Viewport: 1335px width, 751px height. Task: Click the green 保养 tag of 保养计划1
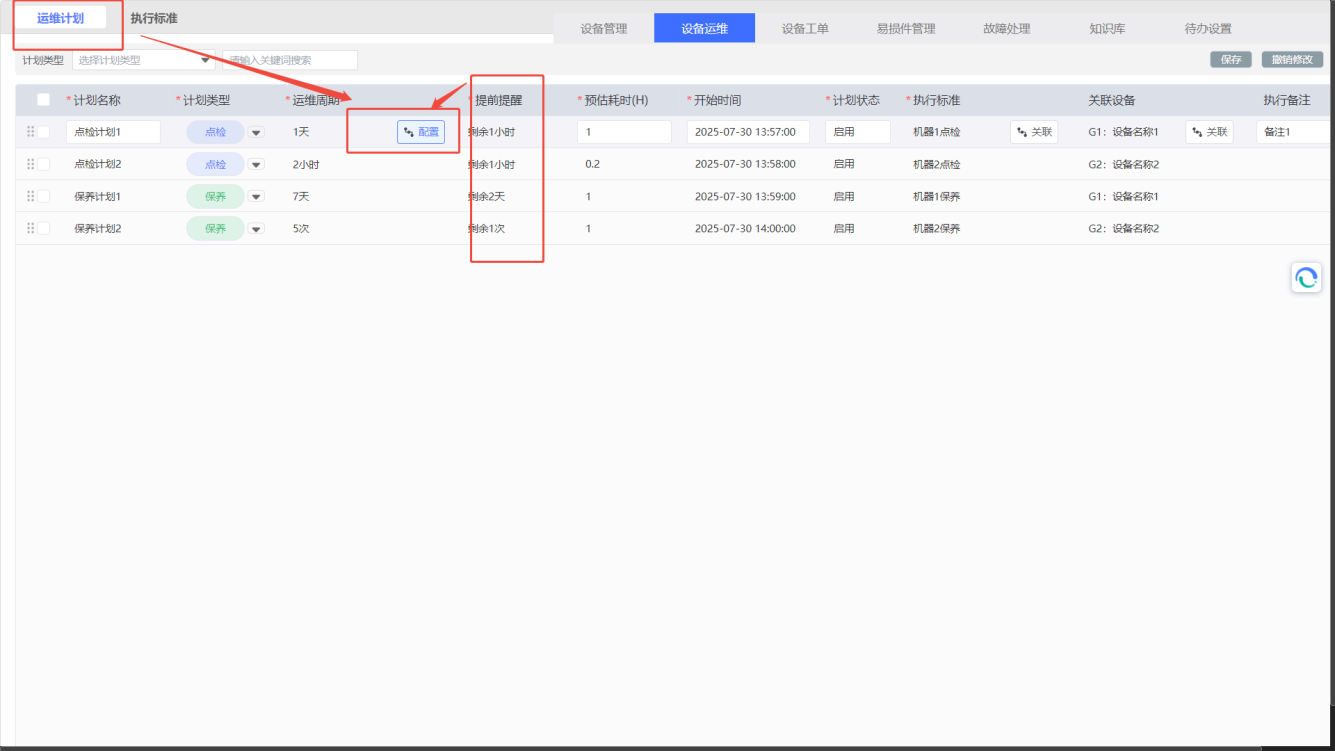[215, 197]
